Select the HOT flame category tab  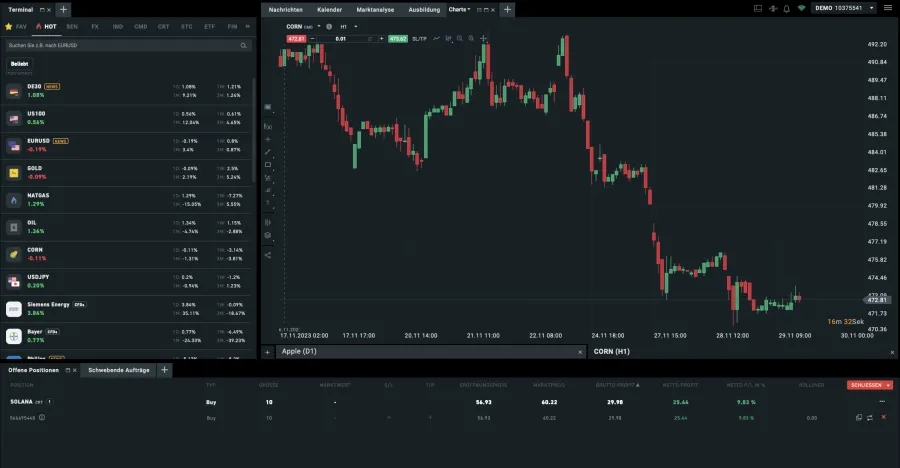tap(46, 26)
